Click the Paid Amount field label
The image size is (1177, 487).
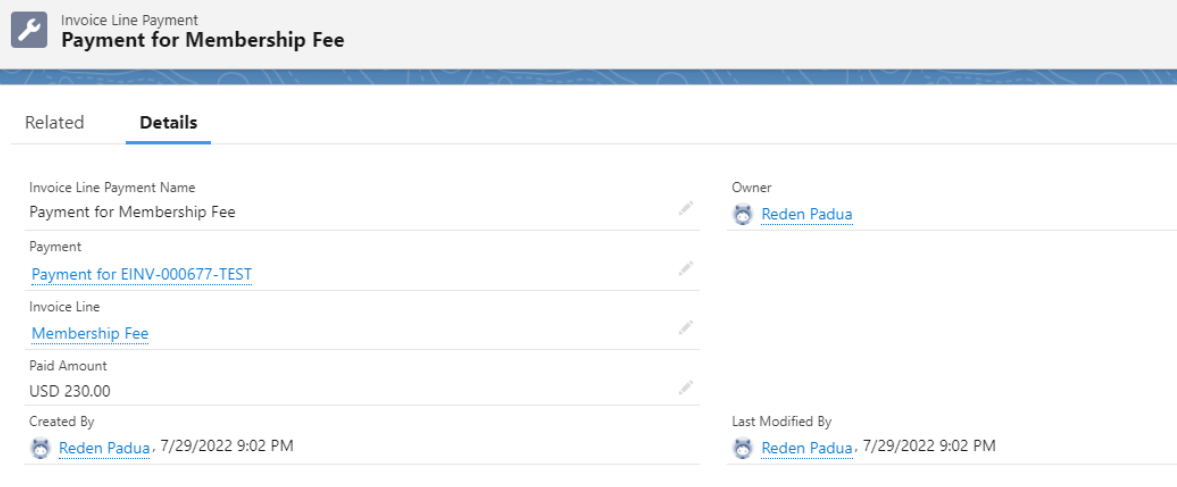[x=68, y=366]
